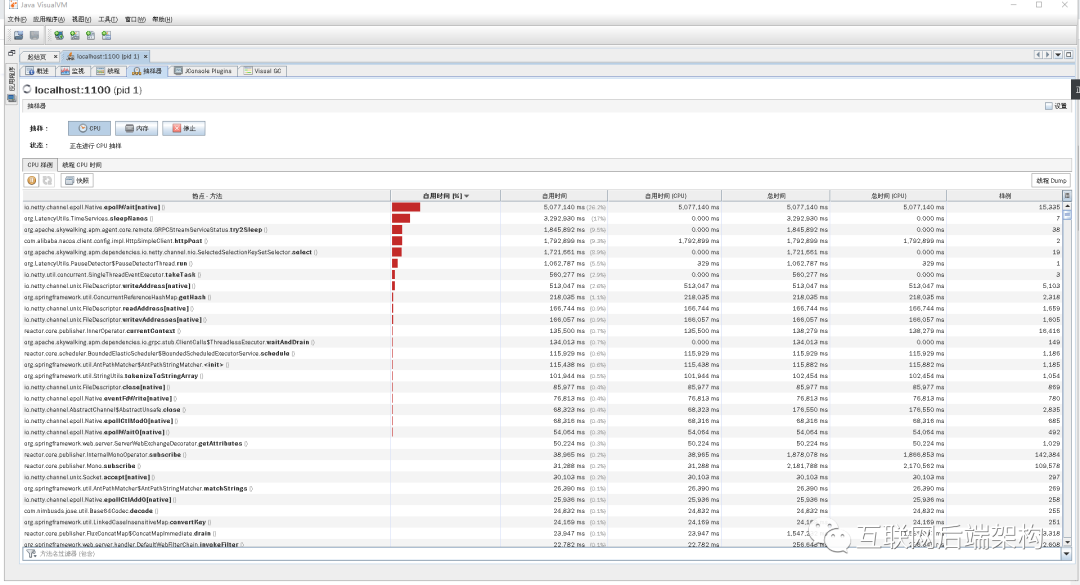Switch to the 监视 tab
The height and width of the screenshot is (585, 1080).
(x=73, y=71)
